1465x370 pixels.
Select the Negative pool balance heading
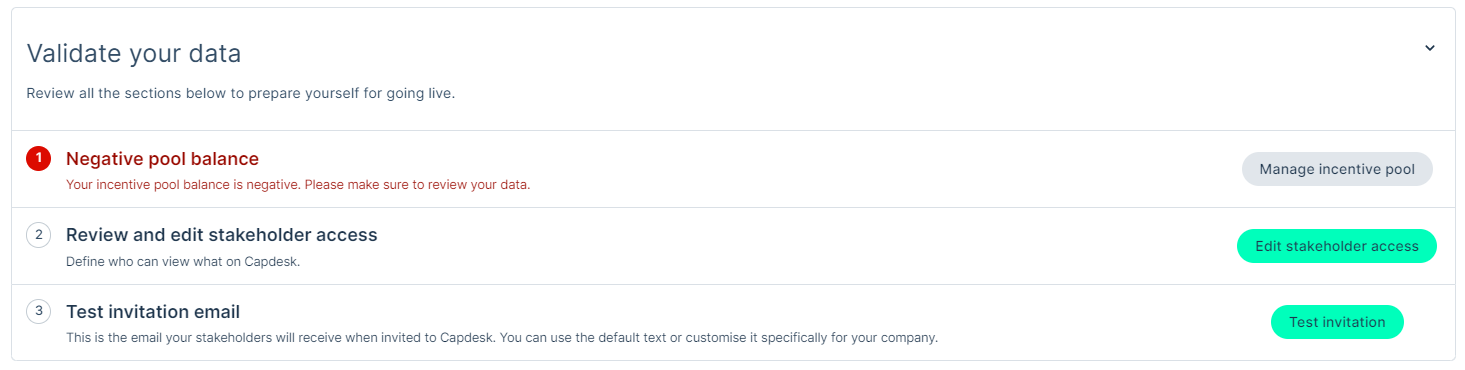click(162, 159)
